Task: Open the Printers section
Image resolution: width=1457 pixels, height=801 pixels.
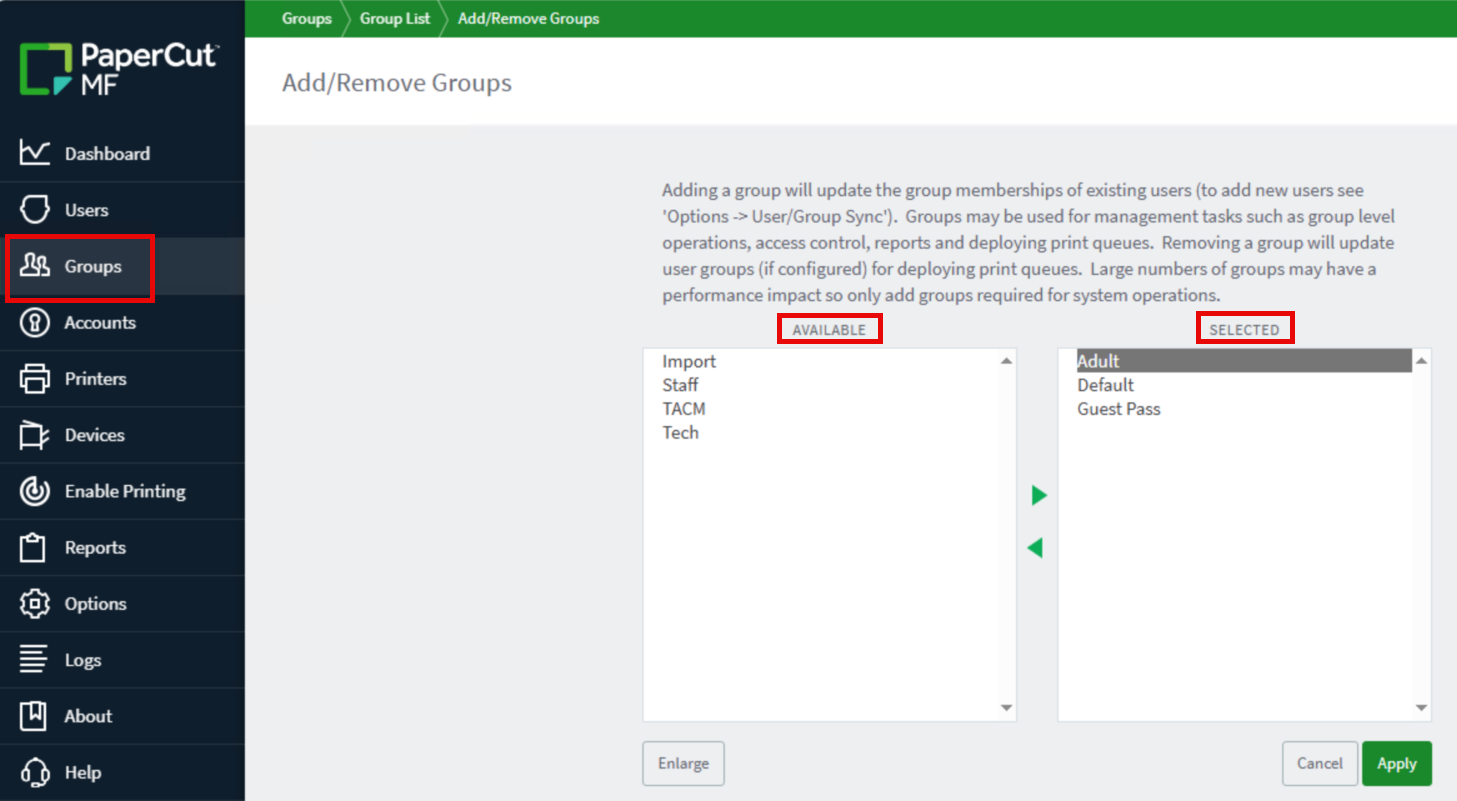Action: coord(96,379)
